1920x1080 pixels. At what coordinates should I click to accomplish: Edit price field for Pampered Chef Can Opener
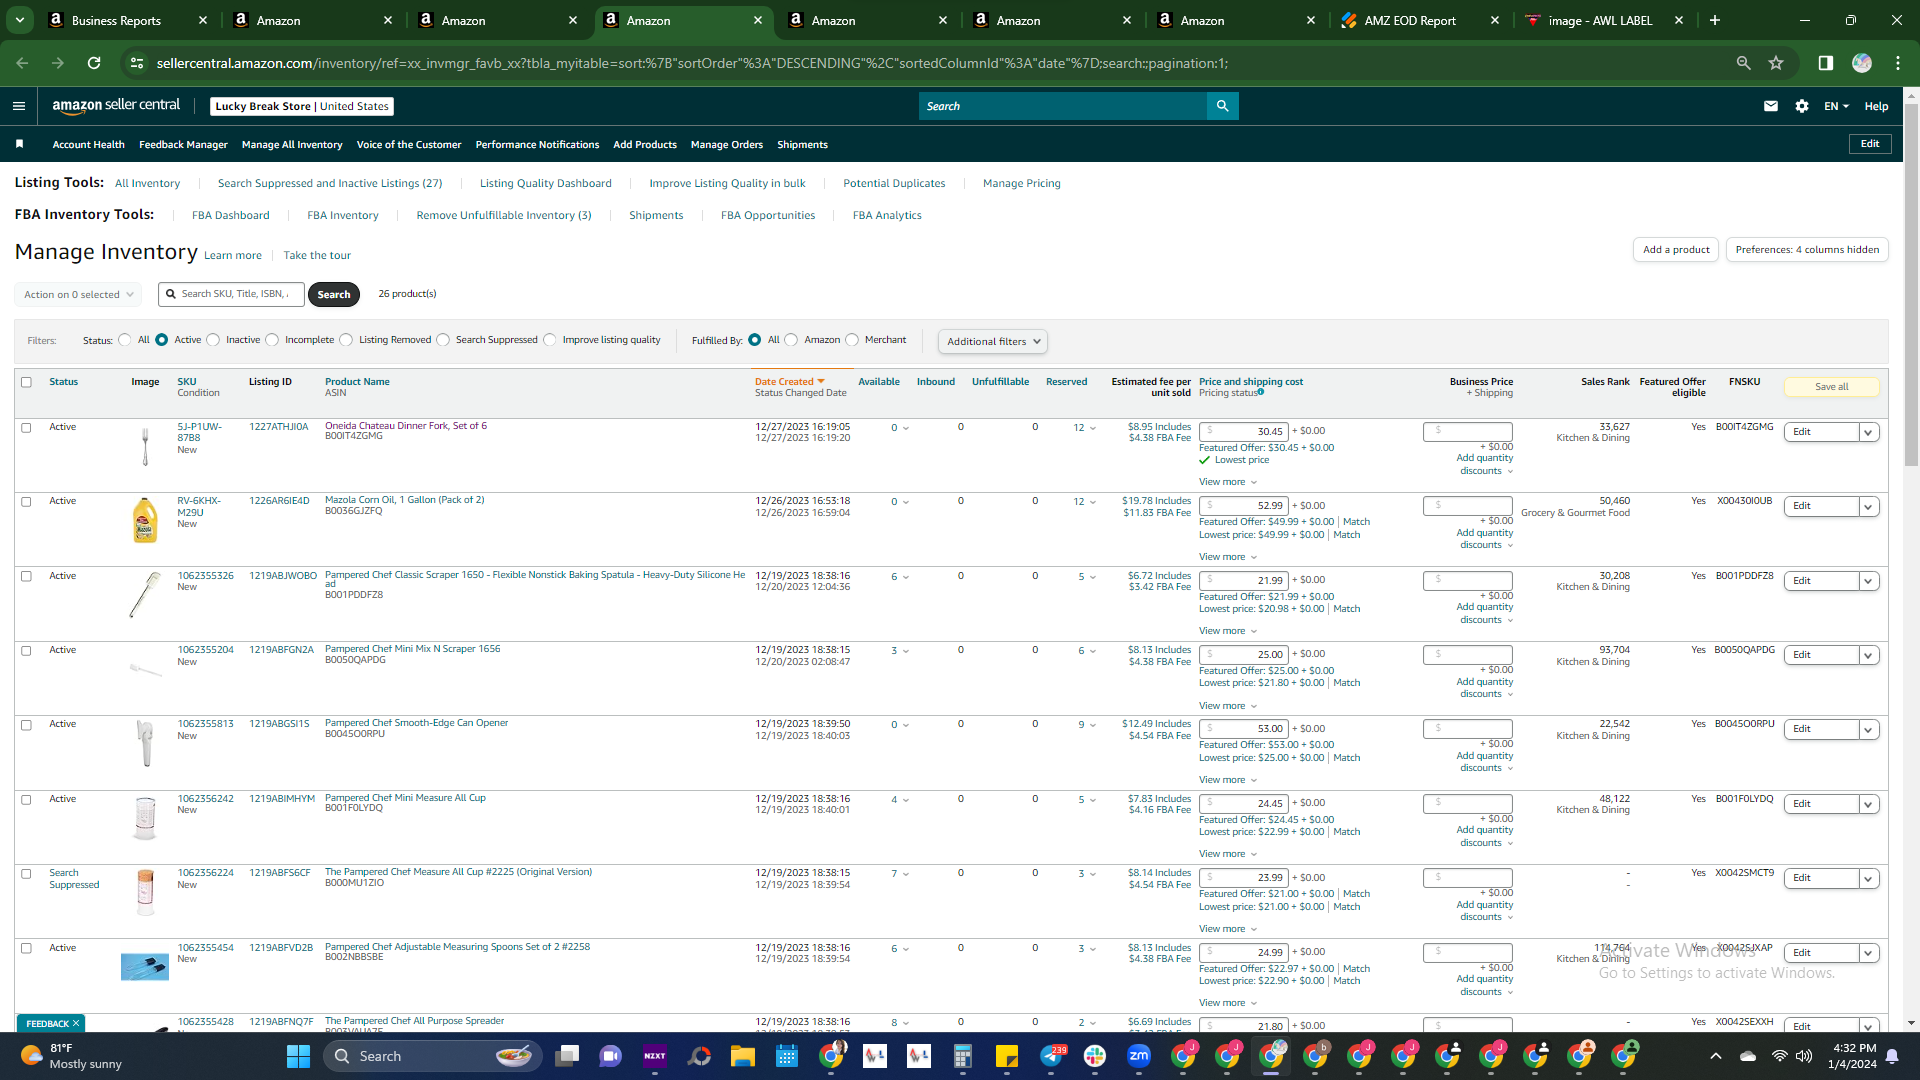pos(1244,729)
